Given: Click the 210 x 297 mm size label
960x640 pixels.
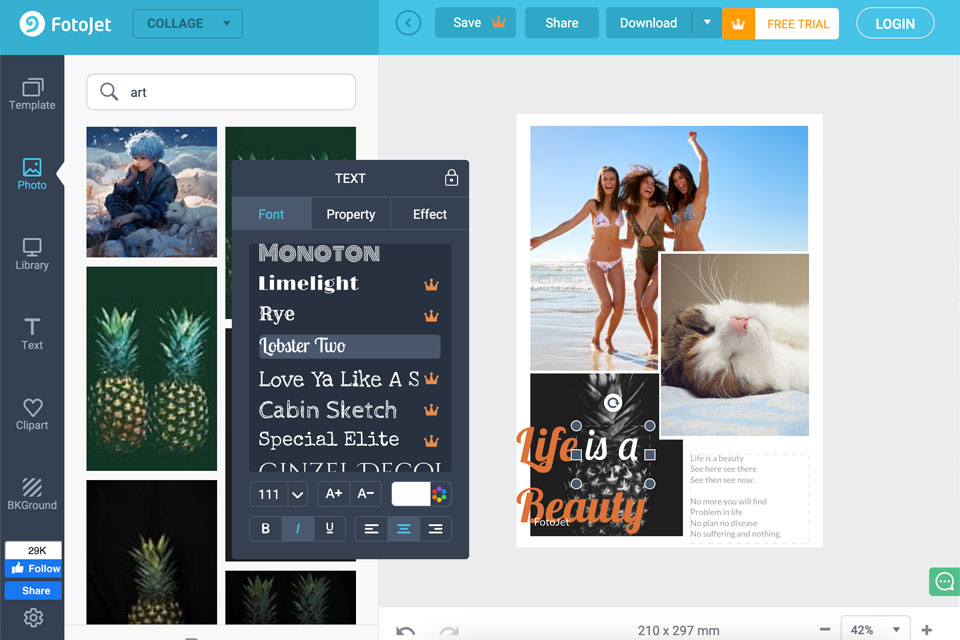Looking at the screenshot, I should [x=678, y=630].
